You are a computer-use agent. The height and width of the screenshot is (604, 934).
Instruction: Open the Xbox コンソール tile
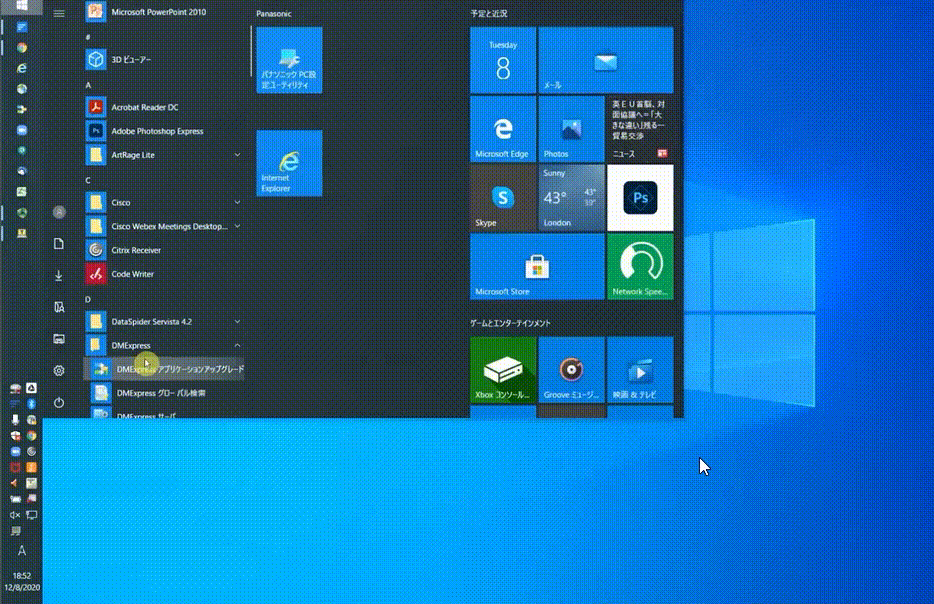click(503, 370)
